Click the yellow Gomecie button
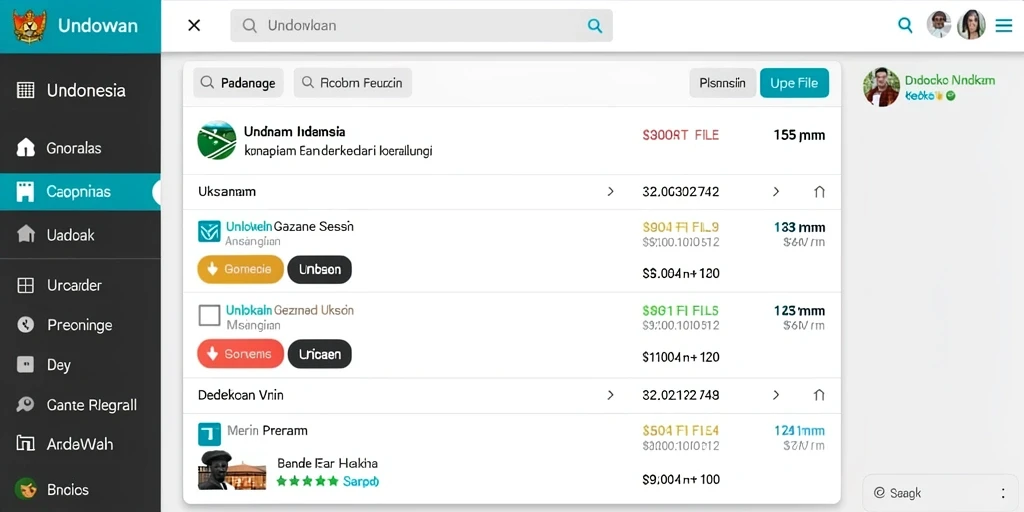Viewport: 1024px width, 512px height. click(240, 269)
